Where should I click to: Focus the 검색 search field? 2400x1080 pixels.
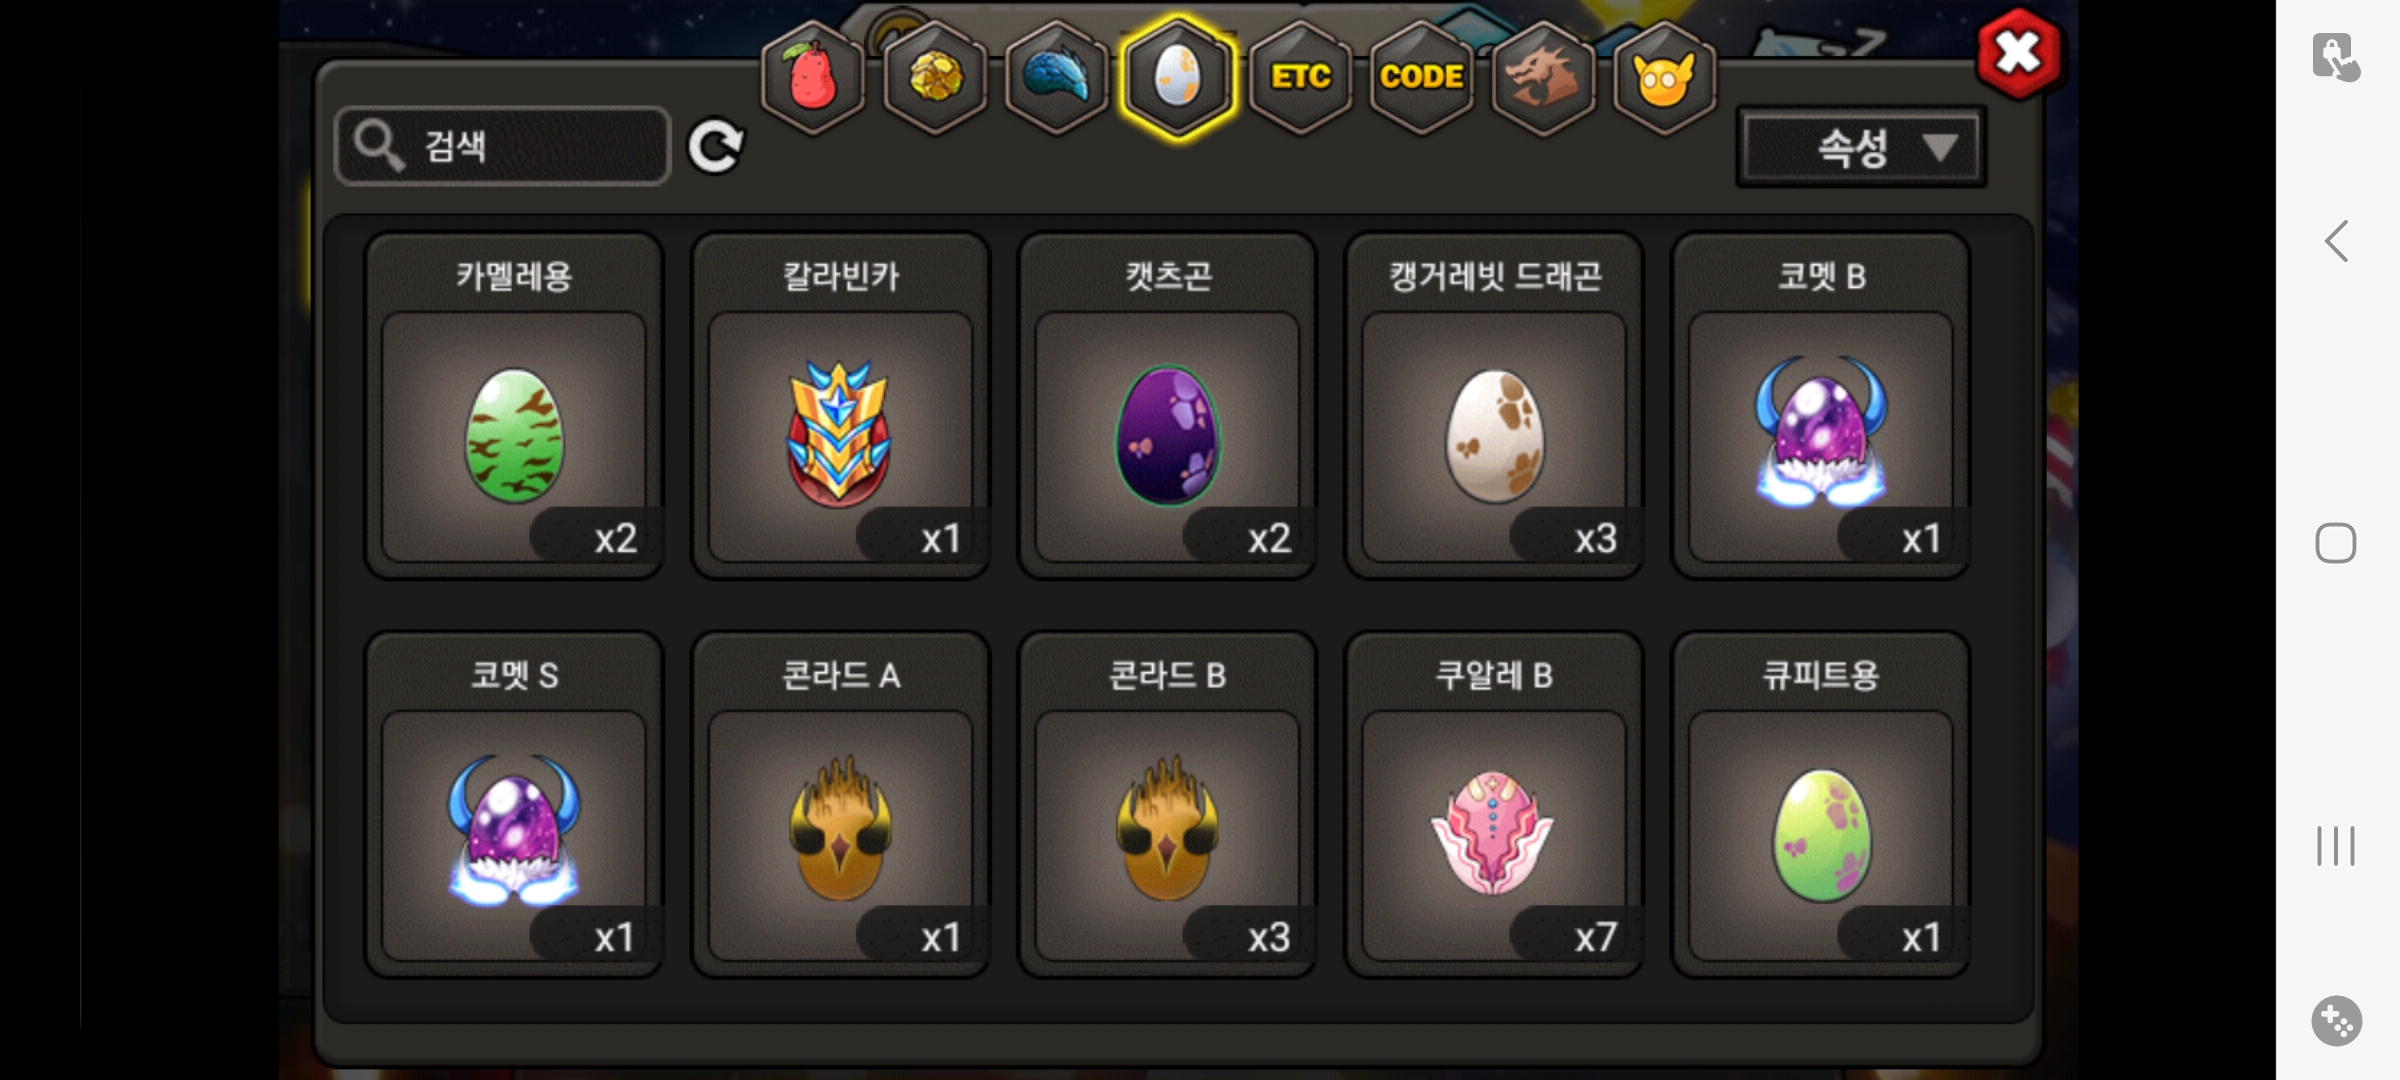[503, 146]
